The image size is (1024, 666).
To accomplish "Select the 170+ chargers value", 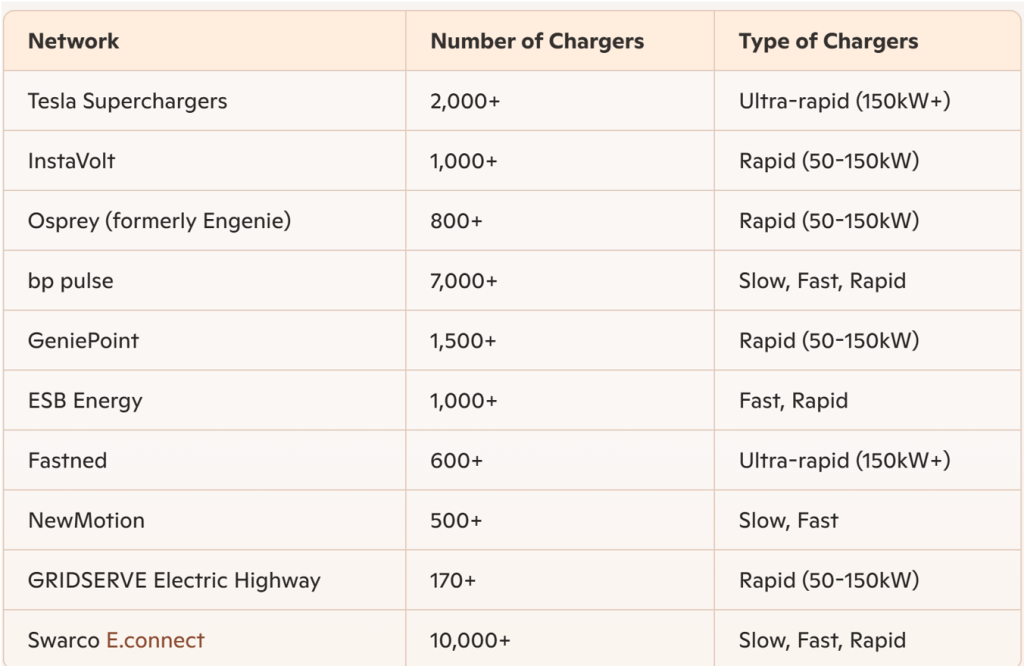I will tap(453, 580).
